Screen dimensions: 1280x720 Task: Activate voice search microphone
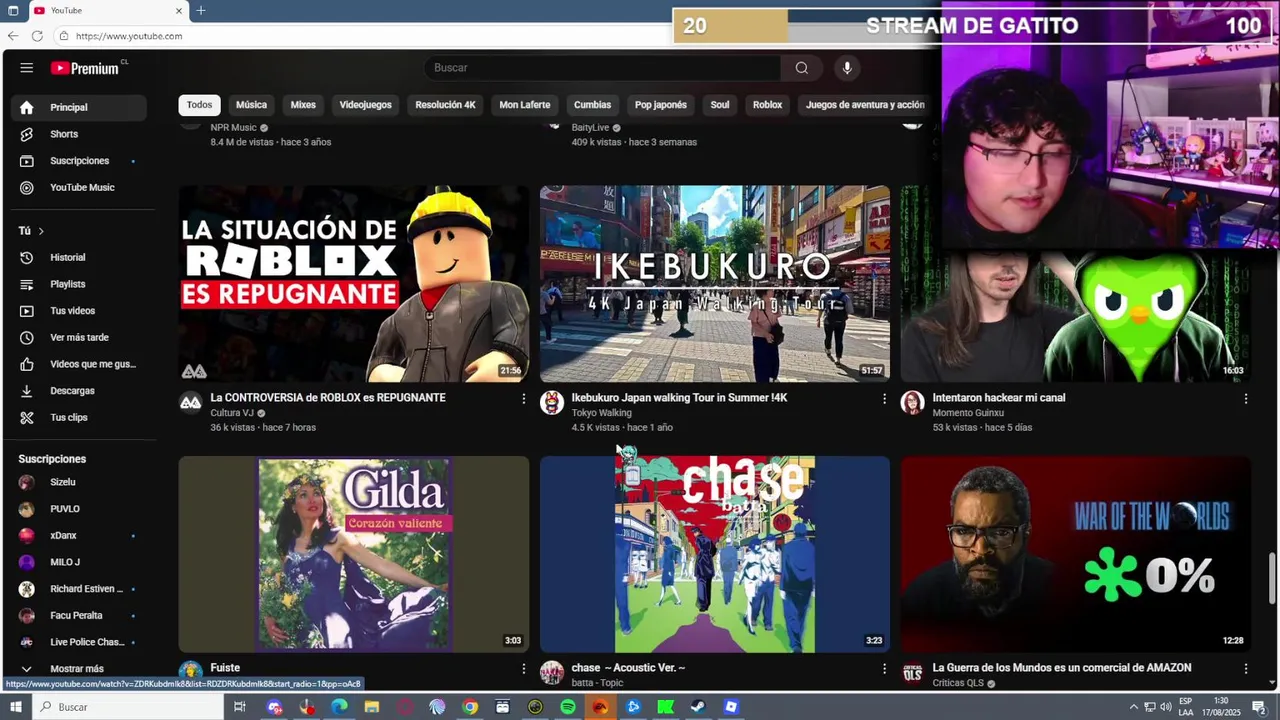click(847, 68)
